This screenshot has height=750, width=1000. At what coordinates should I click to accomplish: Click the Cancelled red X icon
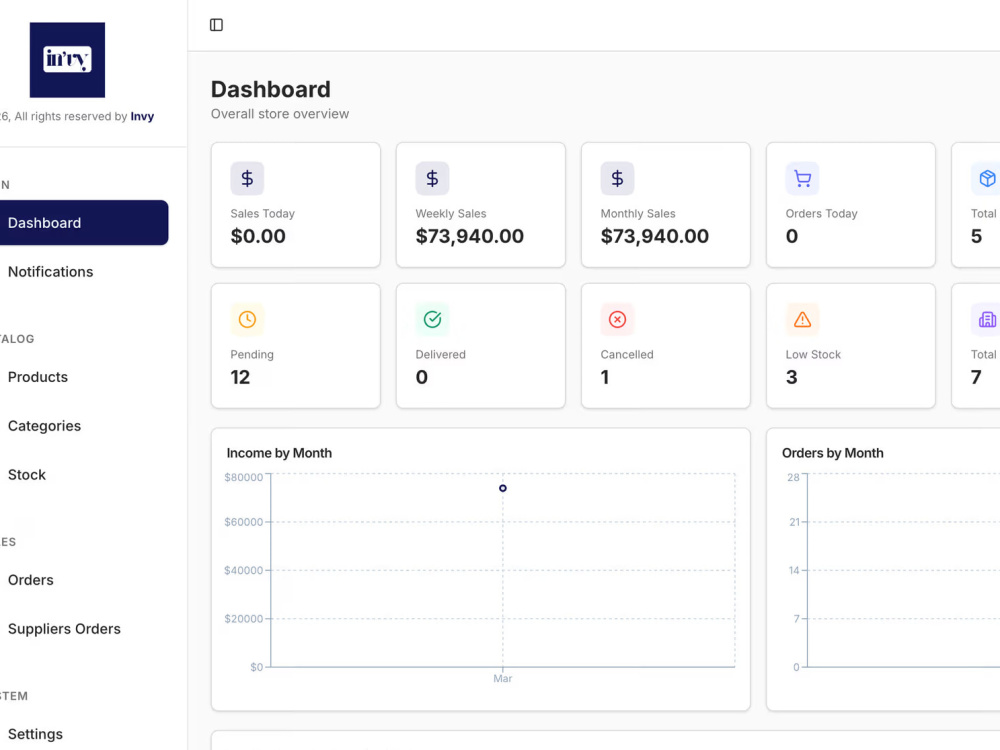617,320
